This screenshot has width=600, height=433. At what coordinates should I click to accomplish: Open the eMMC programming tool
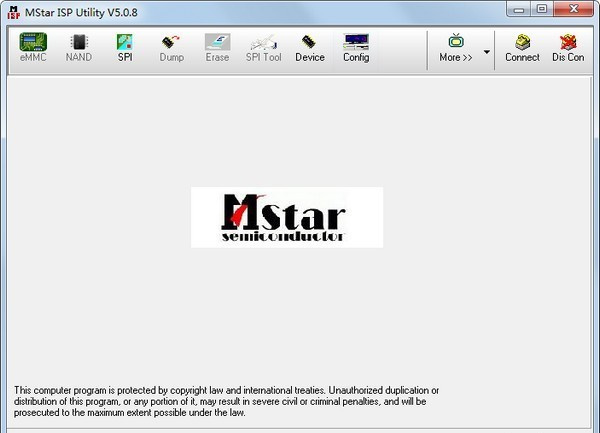(33, 48)
